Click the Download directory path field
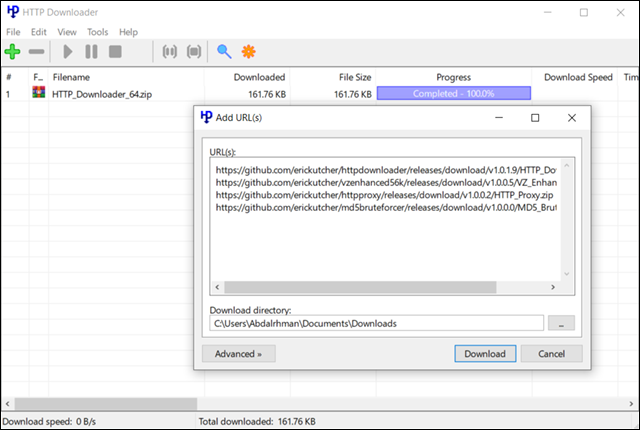 376,323
